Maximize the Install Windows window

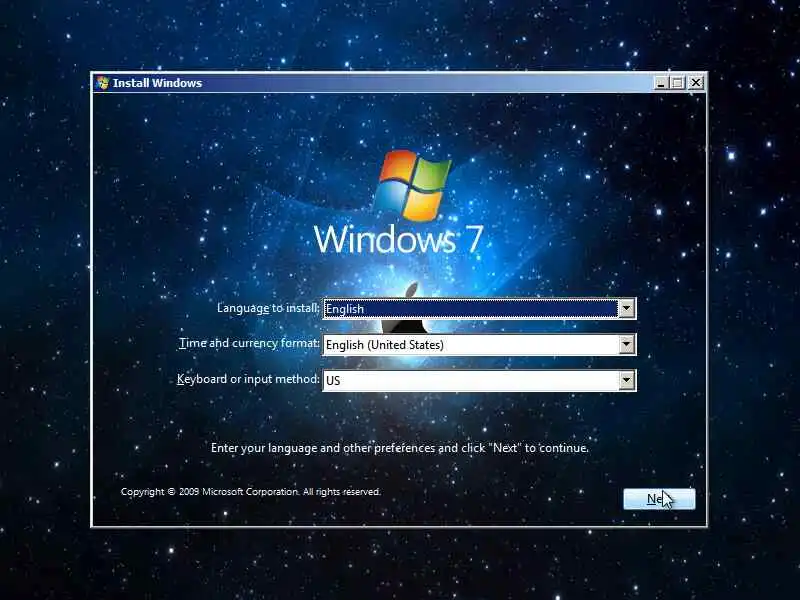click(x=678, y=83)
